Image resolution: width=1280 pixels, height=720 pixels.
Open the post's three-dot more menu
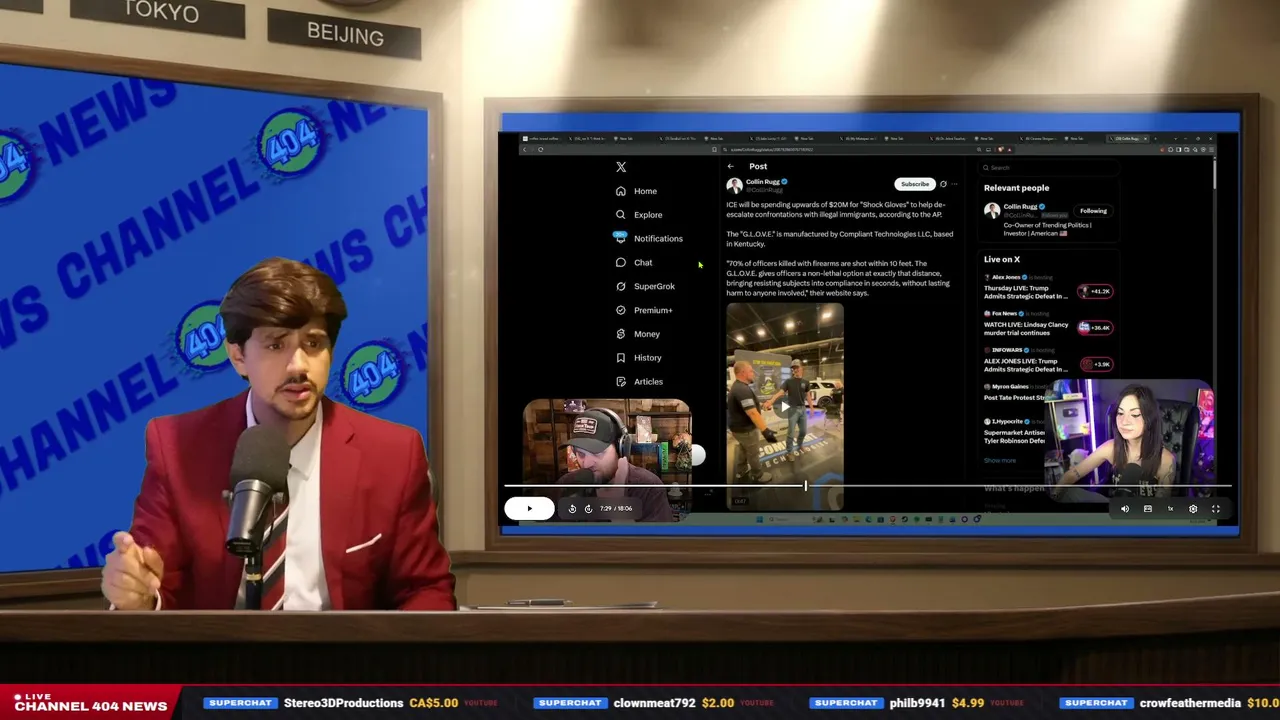point(955,184)
